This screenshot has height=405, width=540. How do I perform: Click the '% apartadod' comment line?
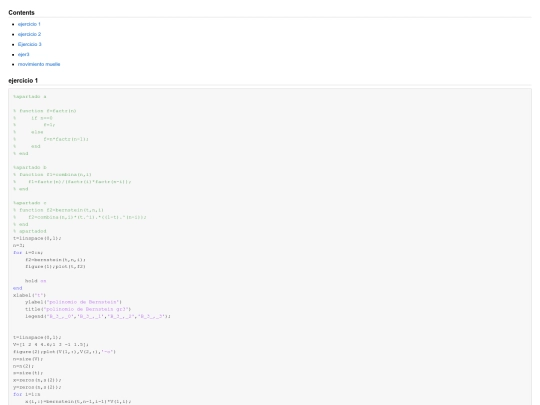point(30,231)
